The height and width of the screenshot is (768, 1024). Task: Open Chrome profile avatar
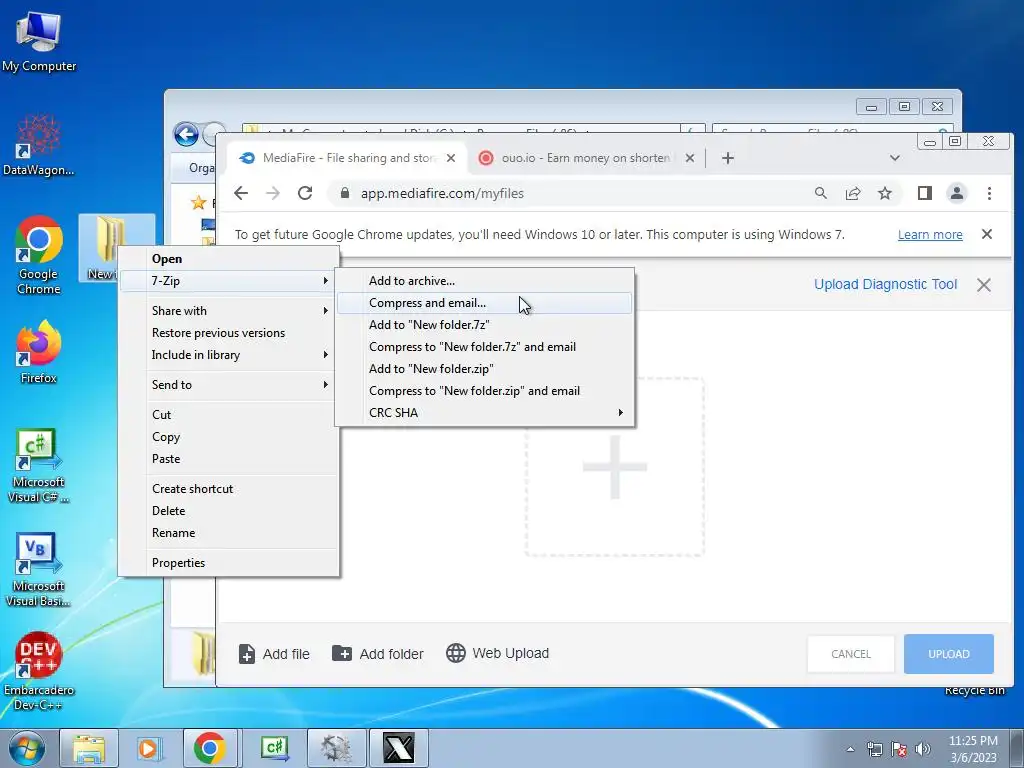click(957, 193)
